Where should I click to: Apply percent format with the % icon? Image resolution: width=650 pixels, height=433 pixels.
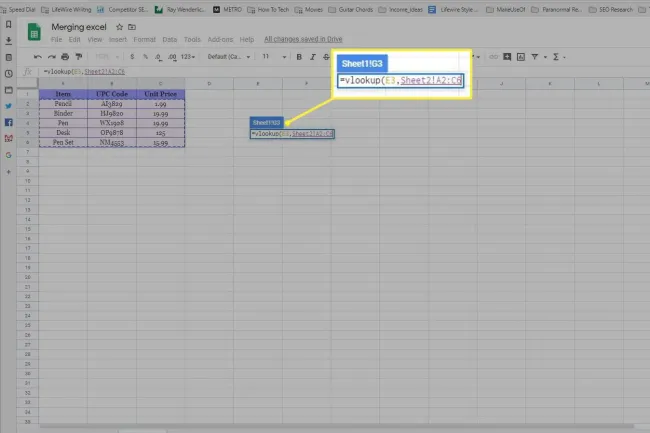[146, 57]
